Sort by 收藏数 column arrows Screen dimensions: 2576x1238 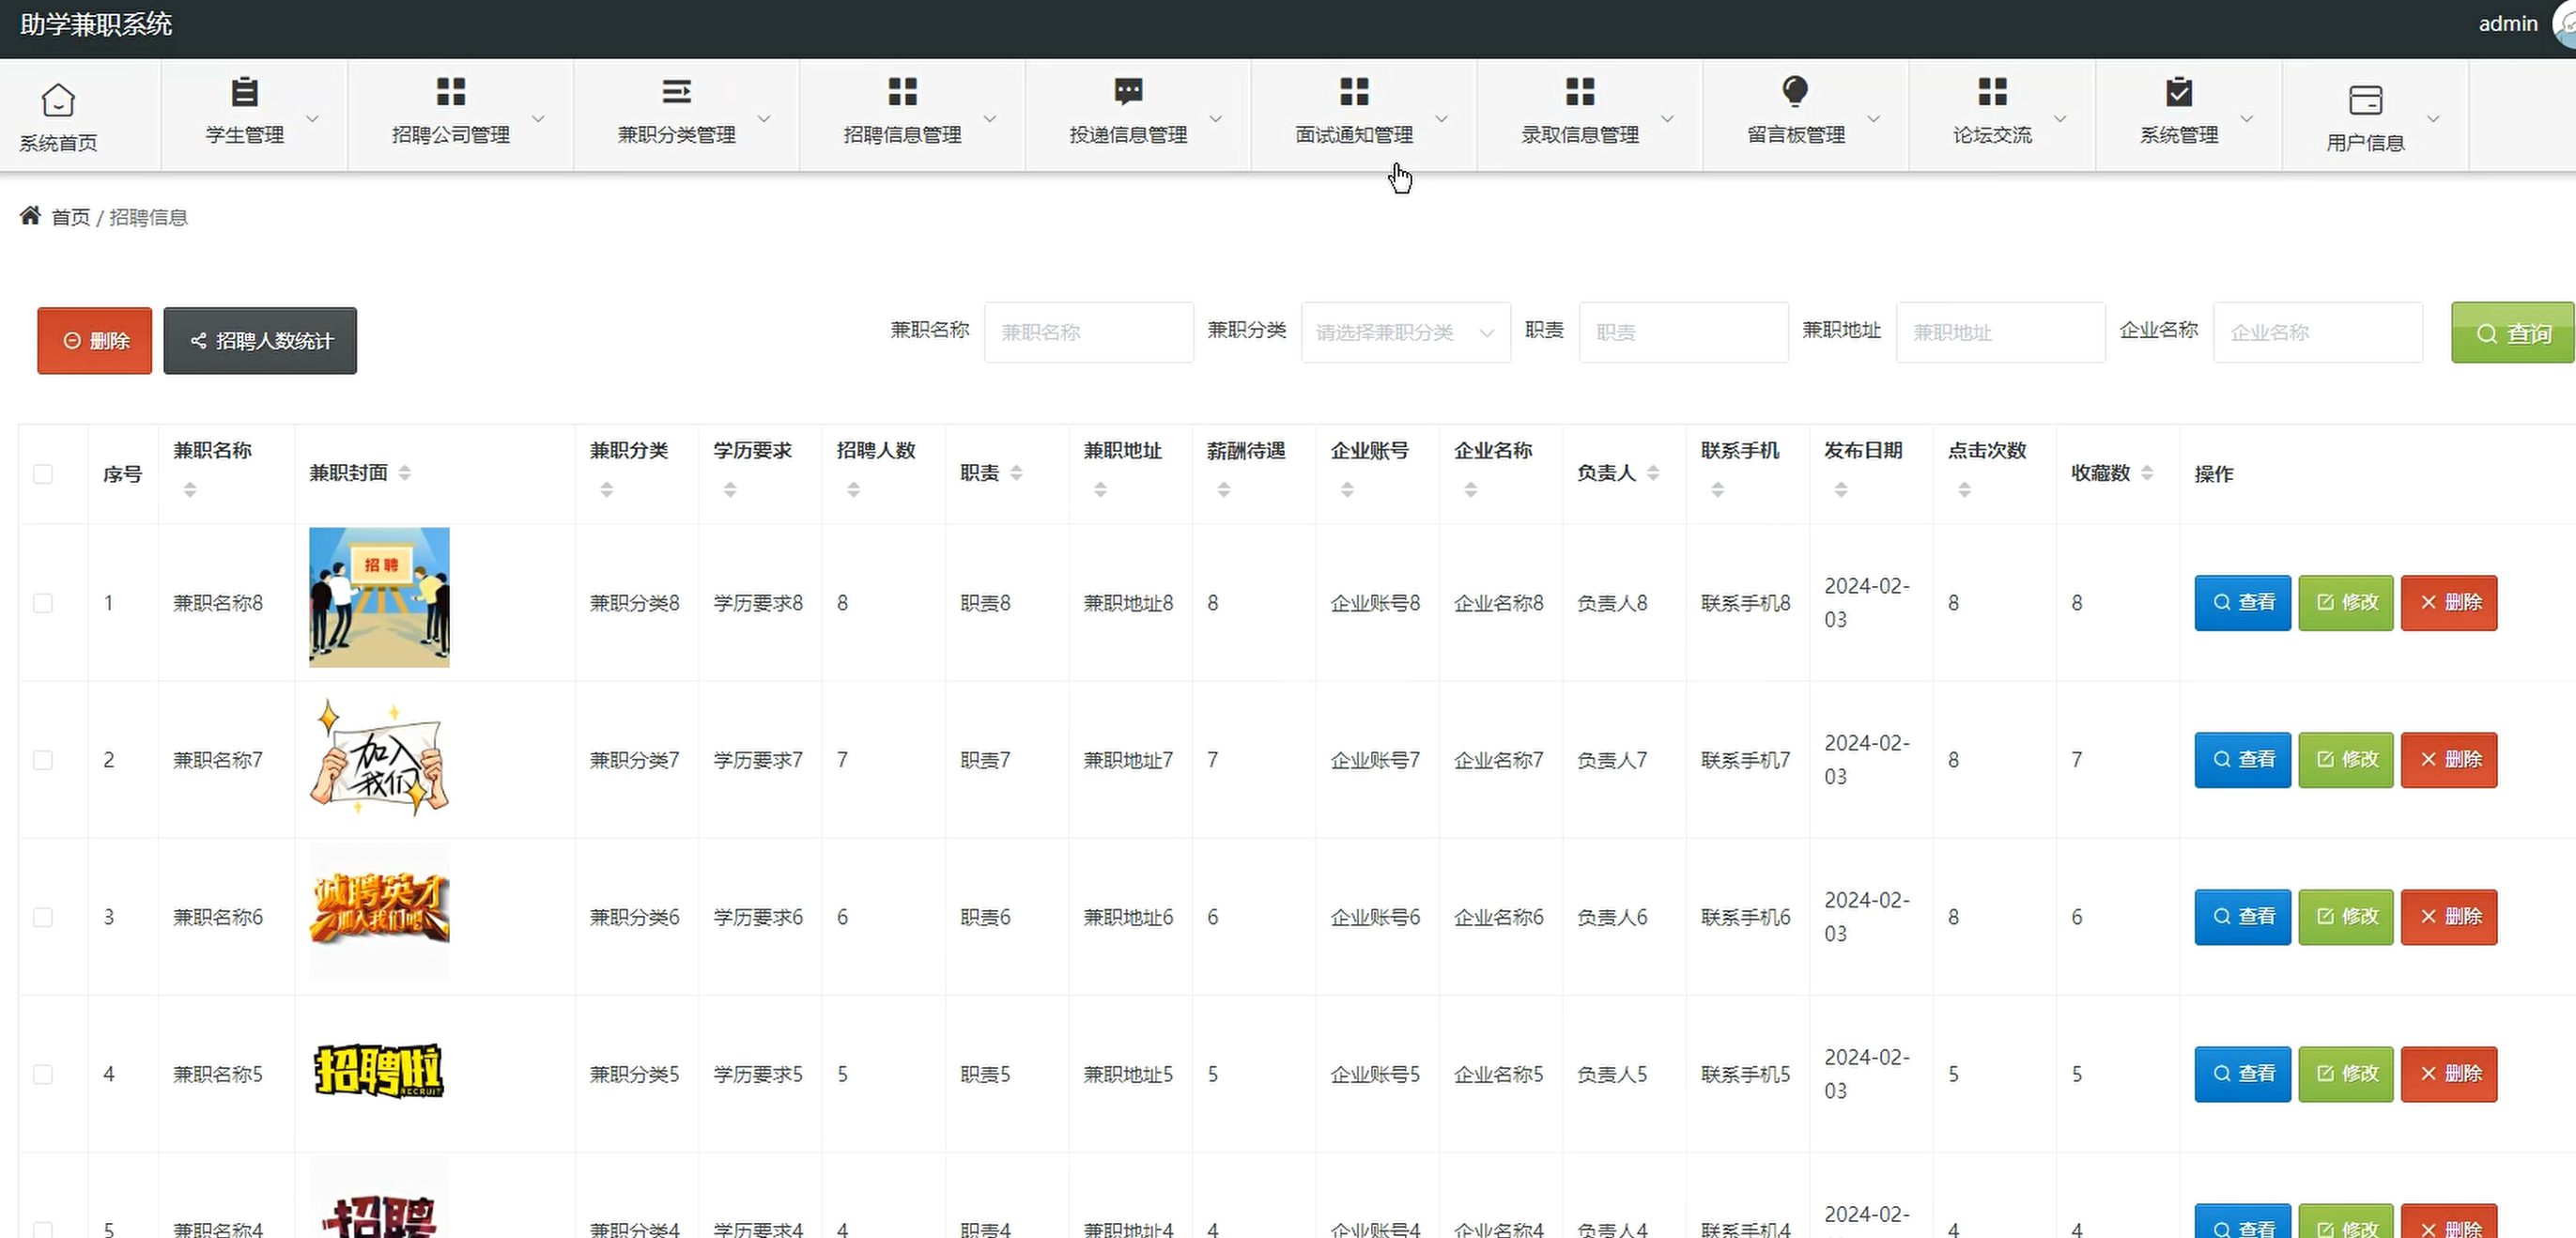[x=2148, y=473]
